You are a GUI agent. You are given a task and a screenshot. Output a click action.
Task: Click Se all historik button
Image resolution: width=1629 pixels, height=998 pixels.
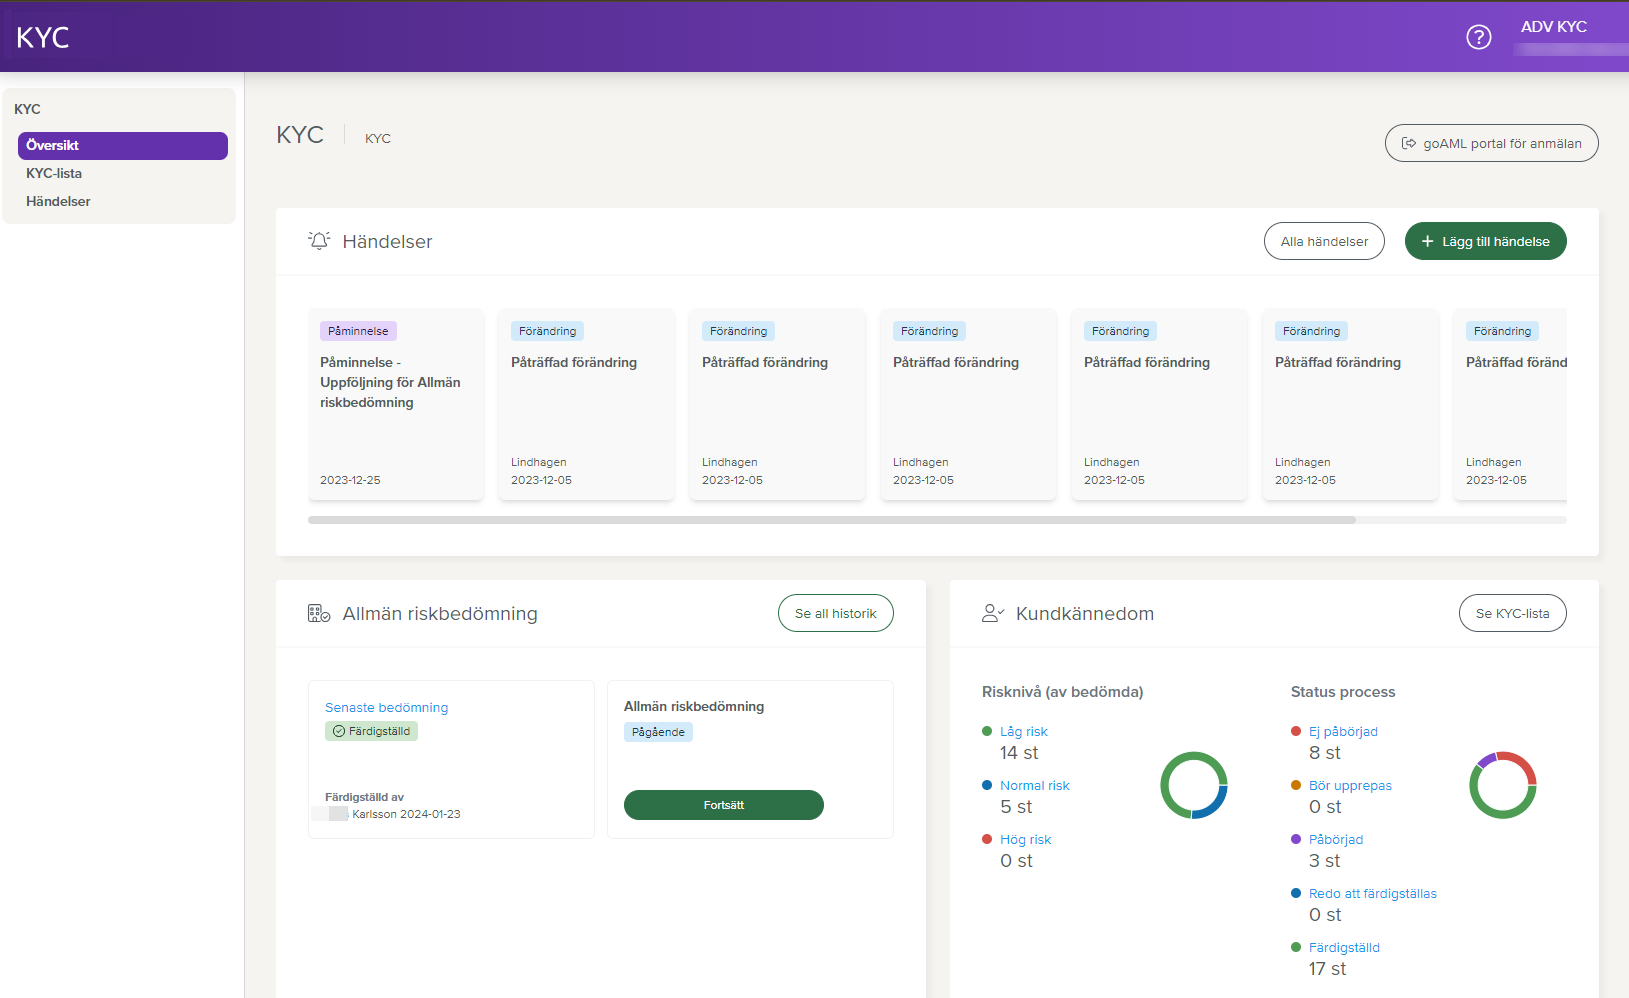tap(835, 613)
